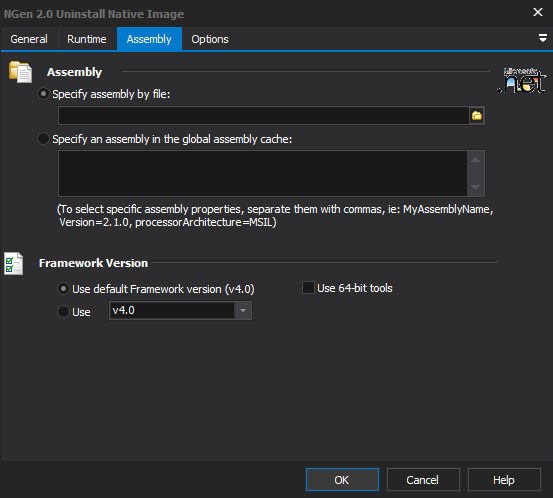Click the global assembly cache text area
553x498 pixels.
[263, 173]
